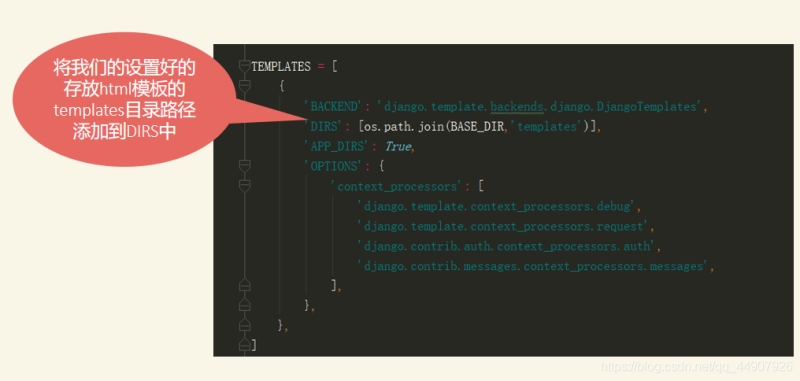The width and height of the screenshot is (800, 381).
Task: Click the TEMPLATES variable name
Action: [x=281, y=67]
